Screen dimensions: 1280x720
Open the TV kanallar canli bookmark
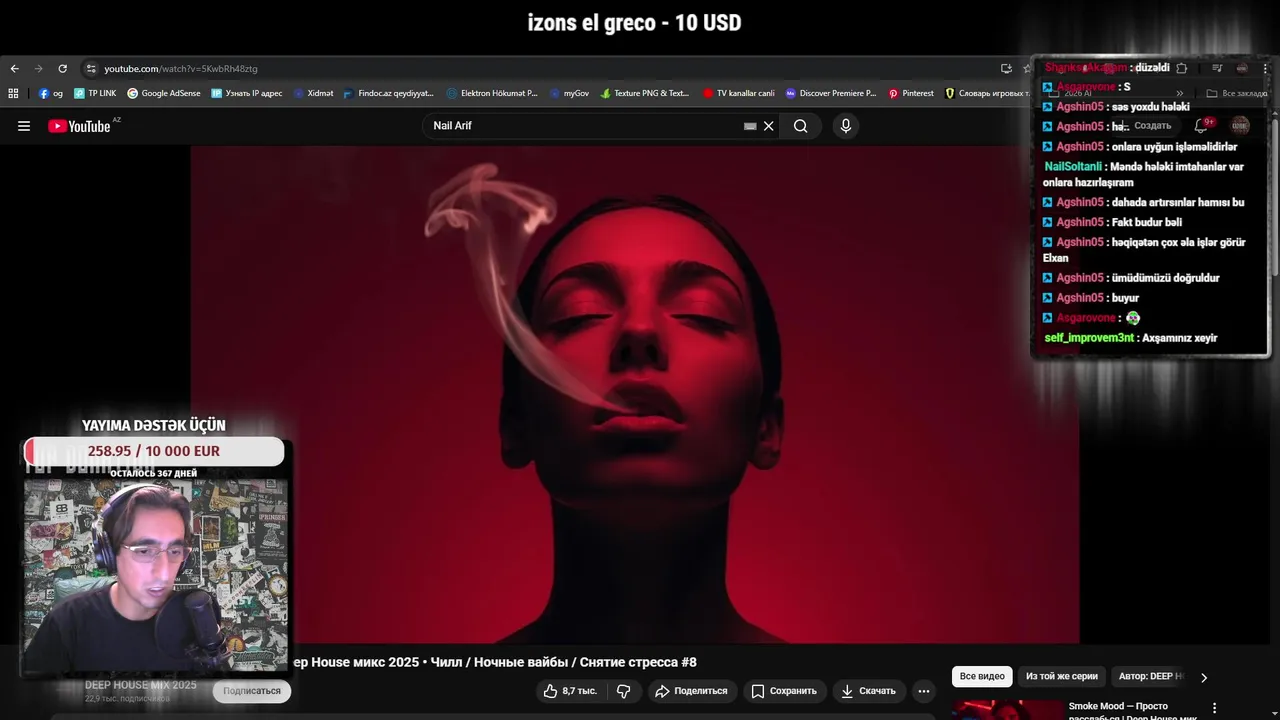739,93
